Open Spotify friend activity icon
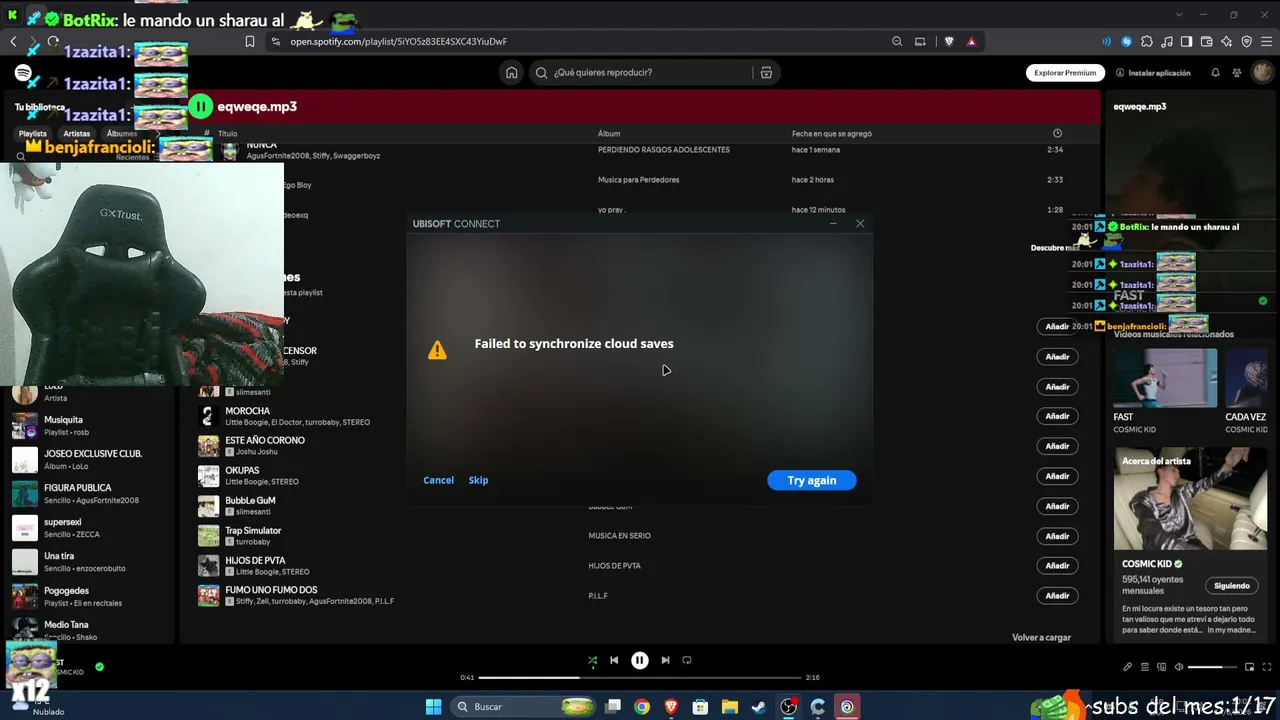The width and height of the screenshot is (1280, 720). [x=1237, y=73]
